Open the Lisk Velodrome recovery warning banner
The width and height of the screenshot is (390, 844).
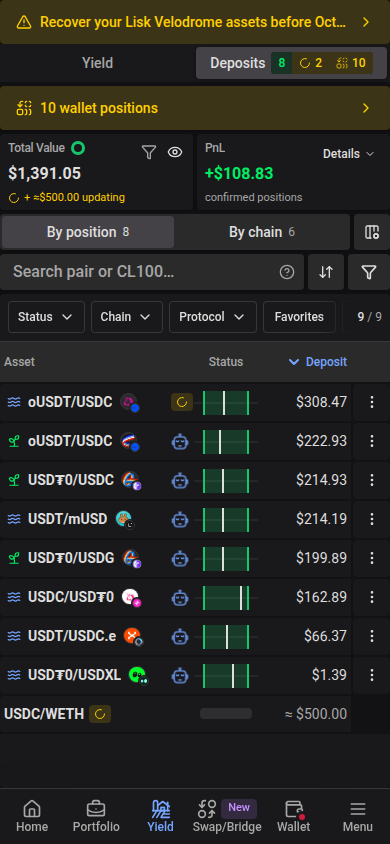point(195,22)
